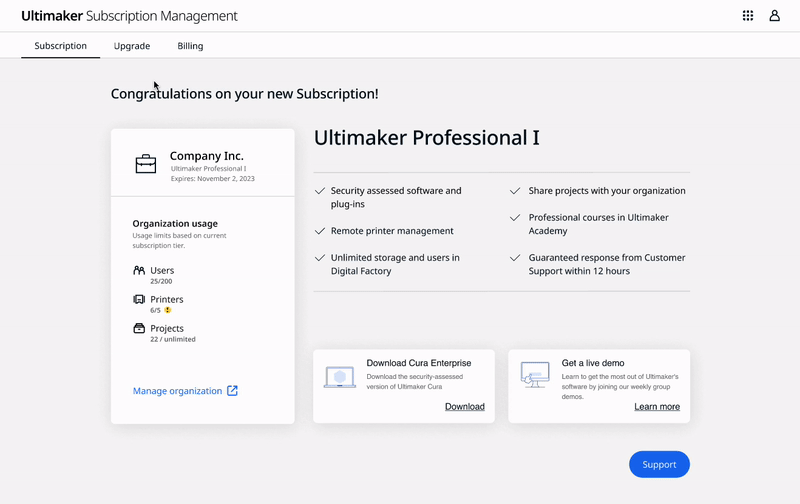This screenshot has height=504, width=800.
Task: Click the Users people icon
Action: click(139, 270)
